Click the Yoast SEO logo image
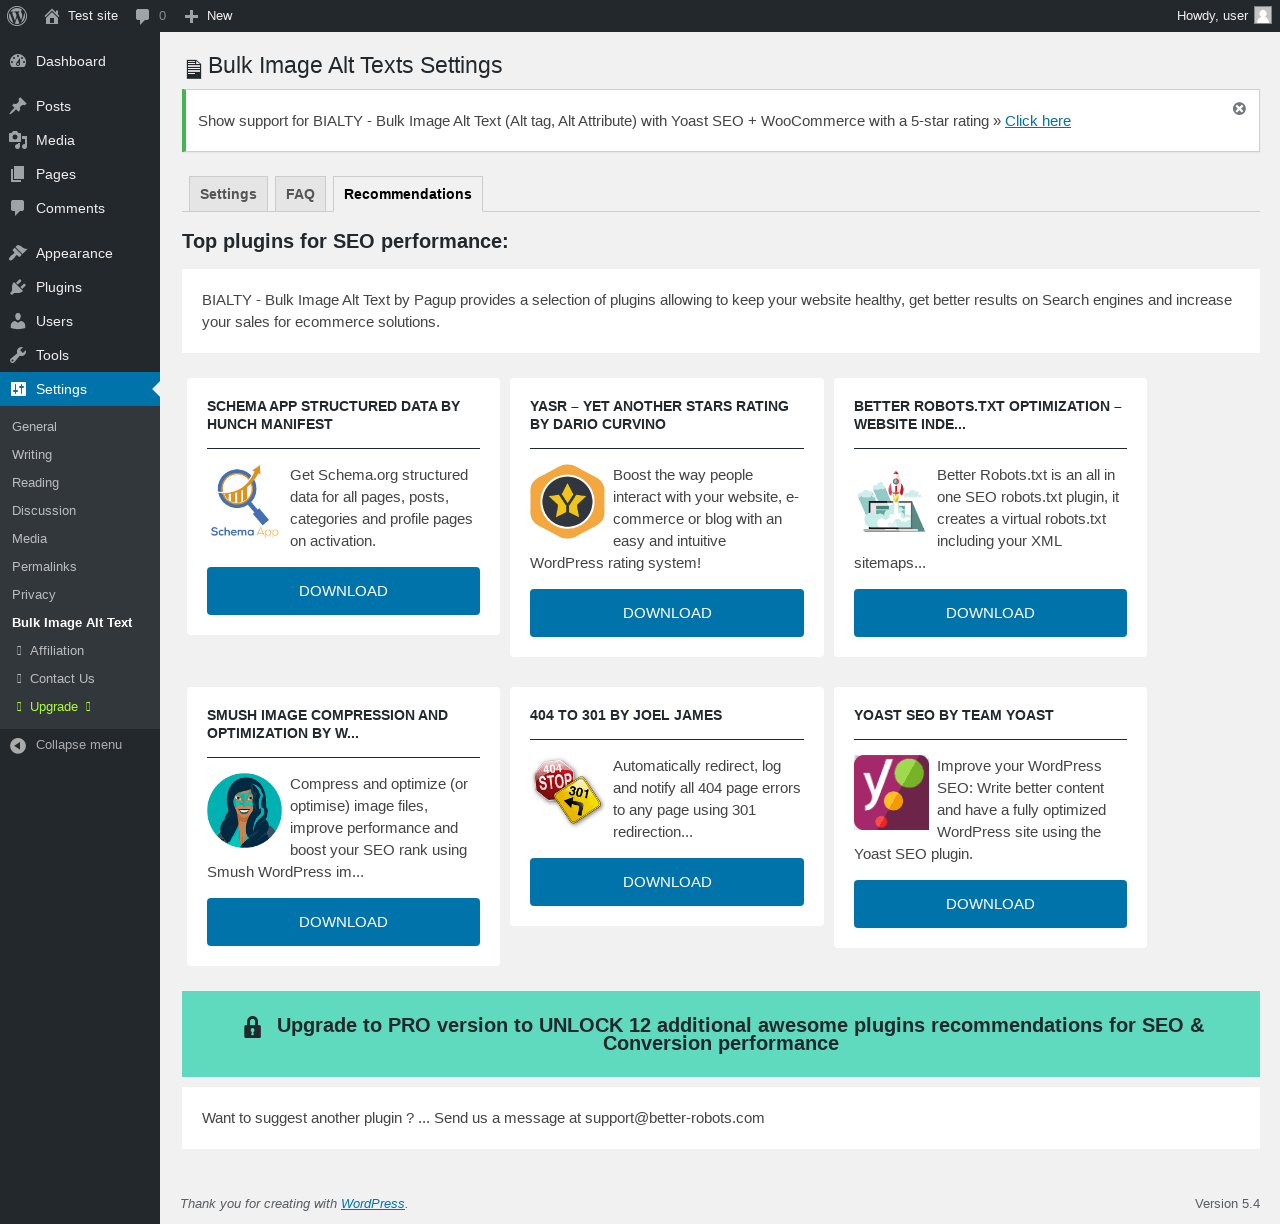The width and height of the screenshot is (1280, 1224). point(891,793)
